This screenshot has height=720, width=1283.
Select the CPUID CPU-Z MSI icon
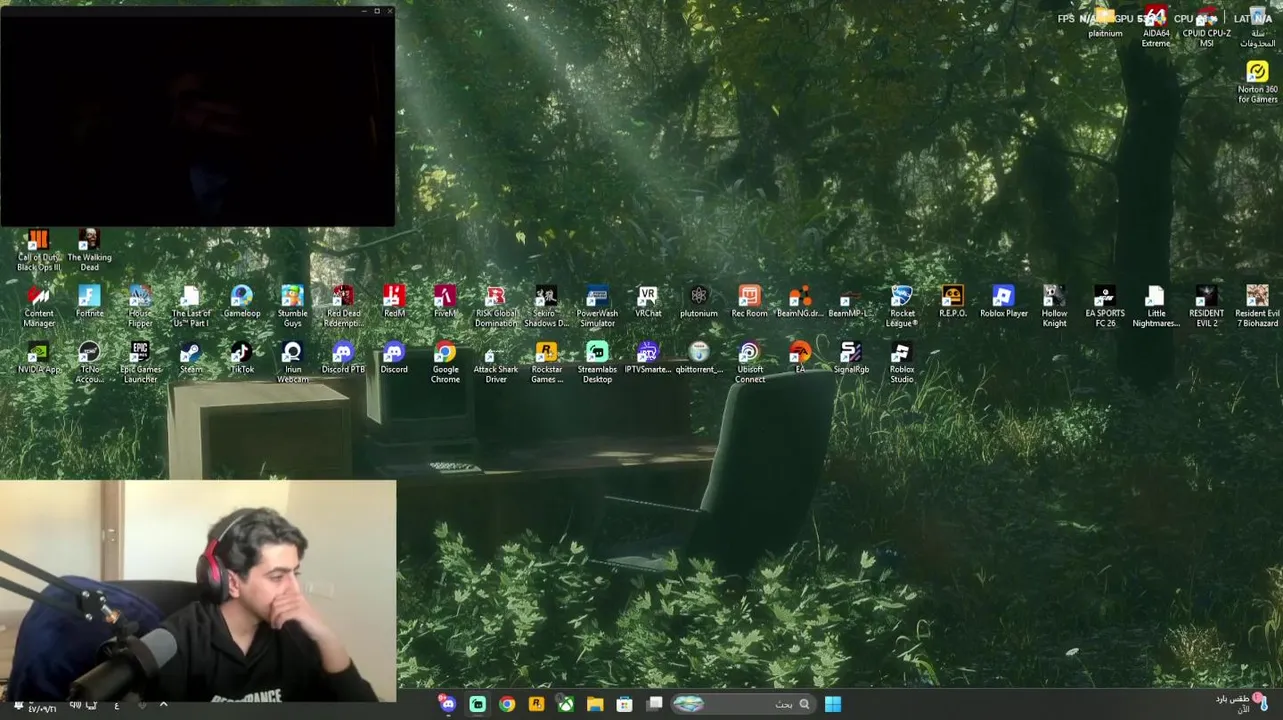tap(1207, 27)
